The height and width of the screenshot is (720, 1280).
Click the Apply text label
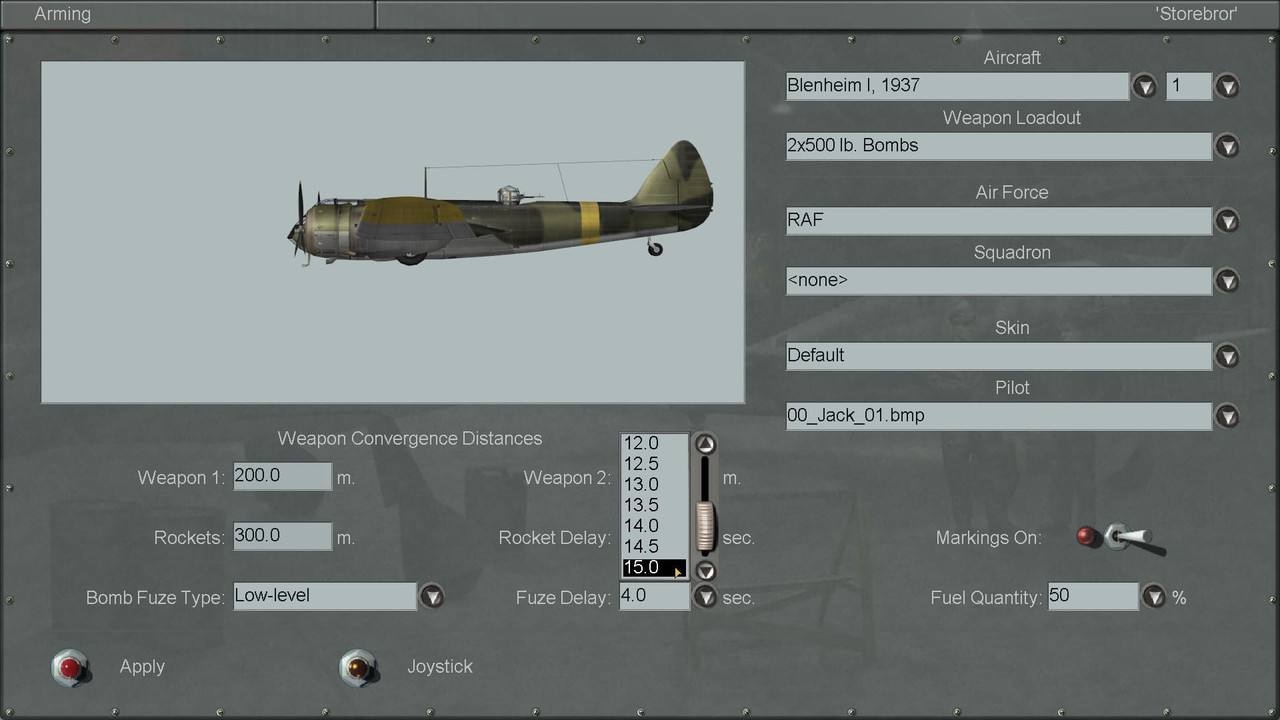[x=142, y=667]
